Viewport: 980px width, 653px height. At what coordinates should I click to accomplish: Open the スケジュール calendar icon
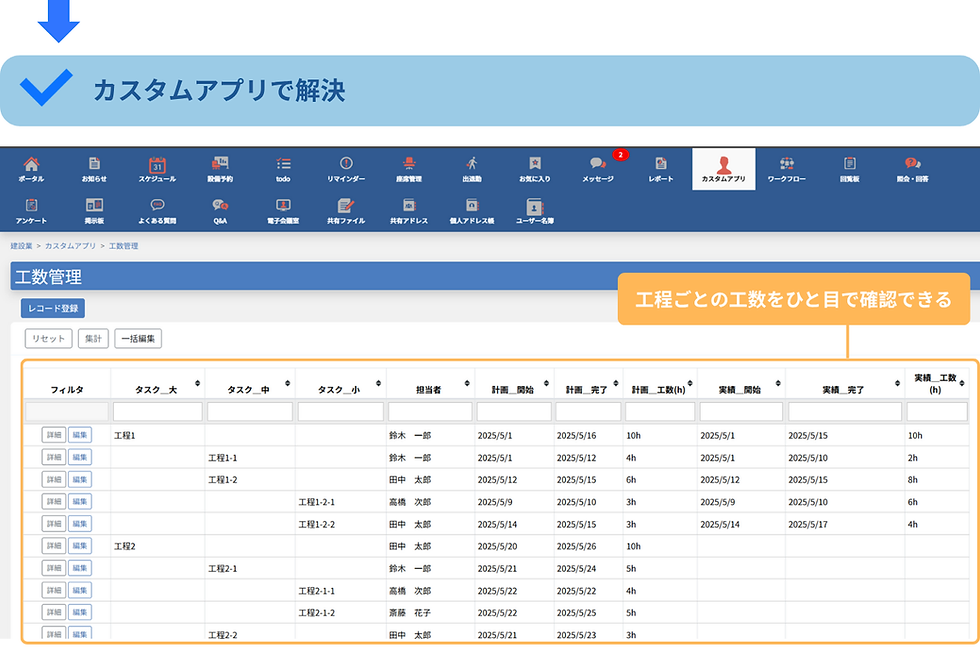157,169
